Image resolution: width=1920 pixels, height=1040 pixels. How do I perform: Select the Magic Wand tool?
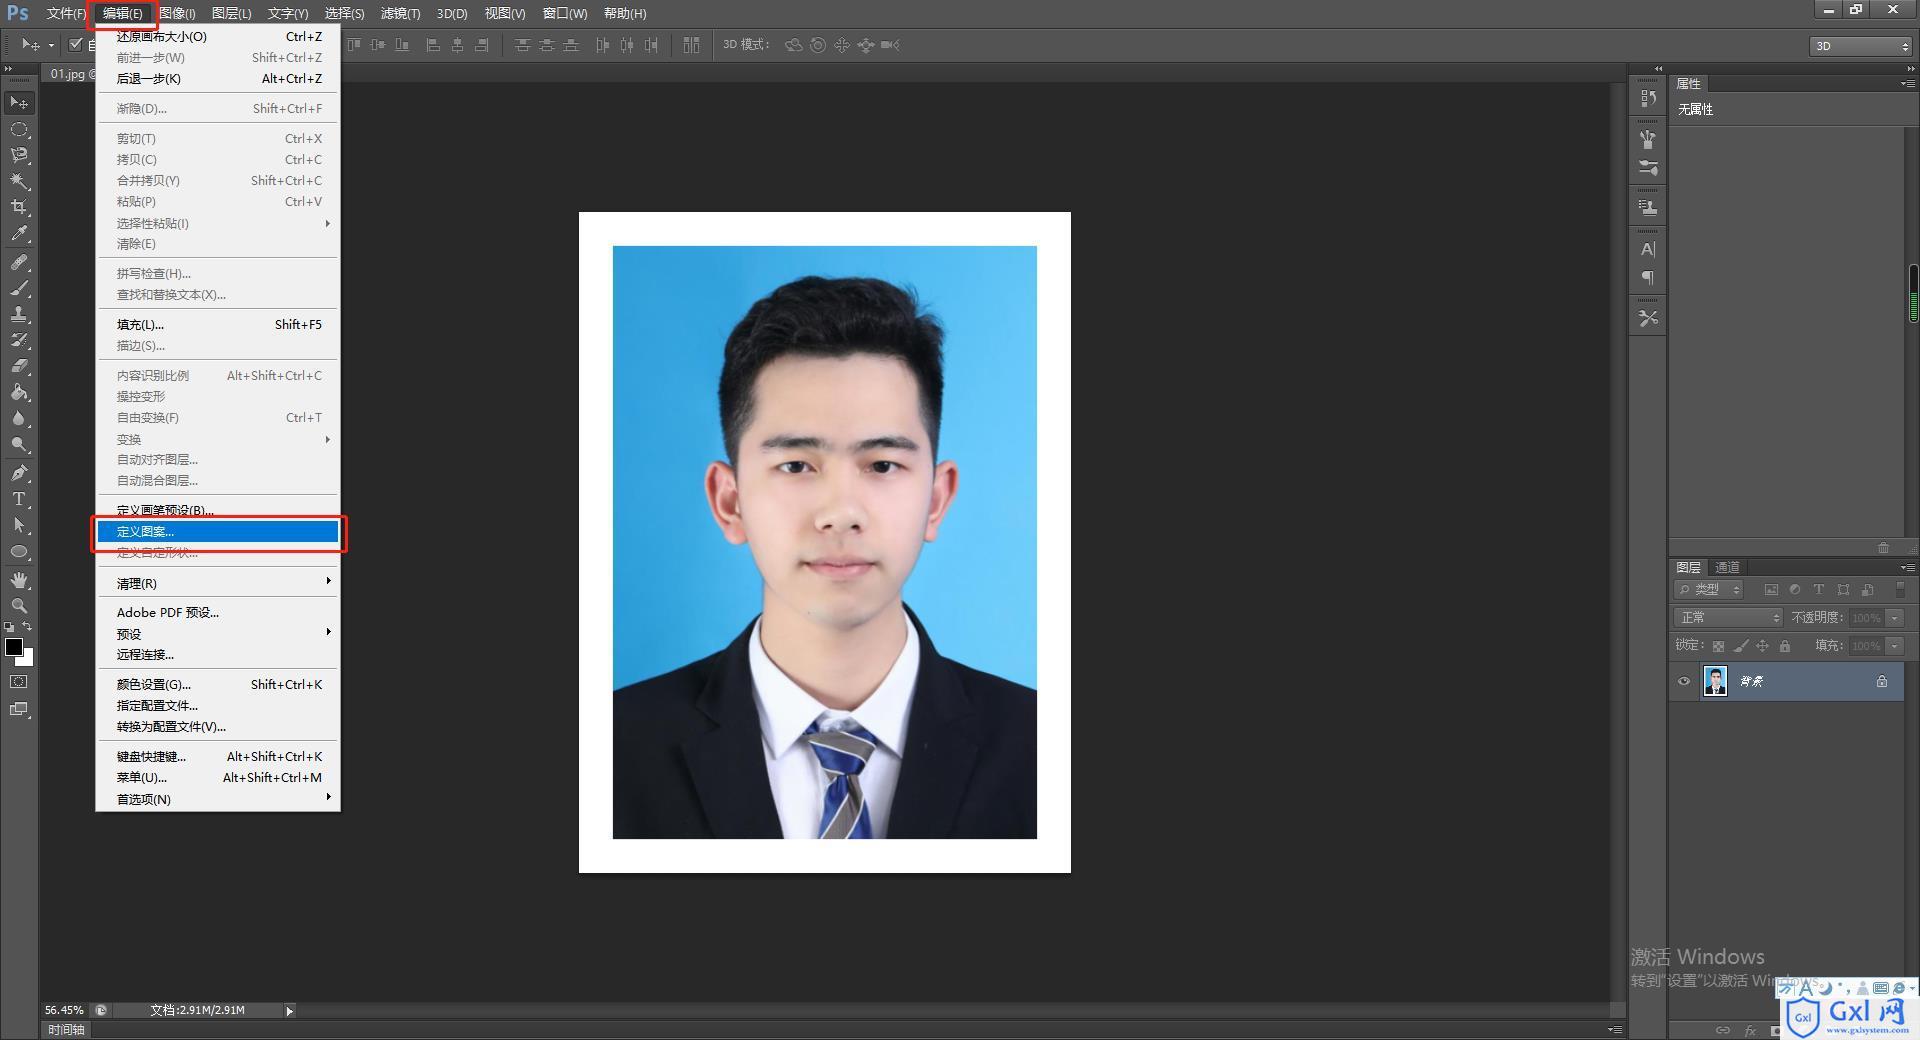19,181
